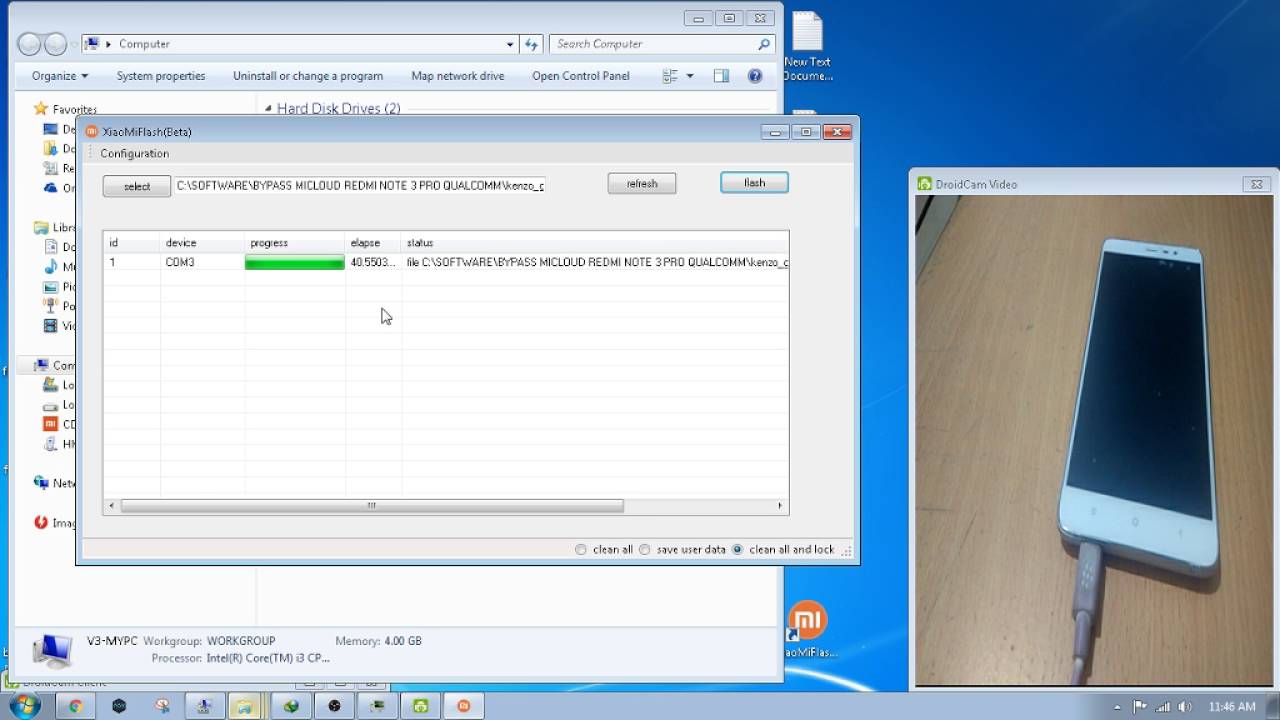Open Google Chrome from the taskbar

(x=75, y=706)
